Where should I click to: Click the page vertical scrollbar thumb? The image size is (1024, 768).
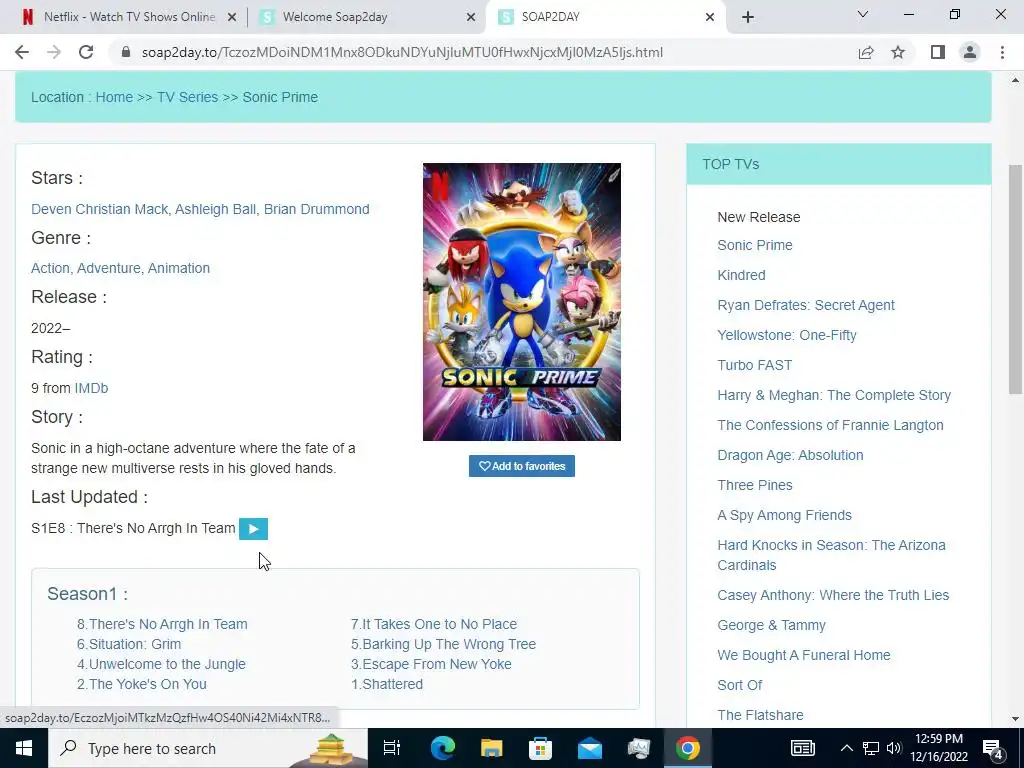1016,280
